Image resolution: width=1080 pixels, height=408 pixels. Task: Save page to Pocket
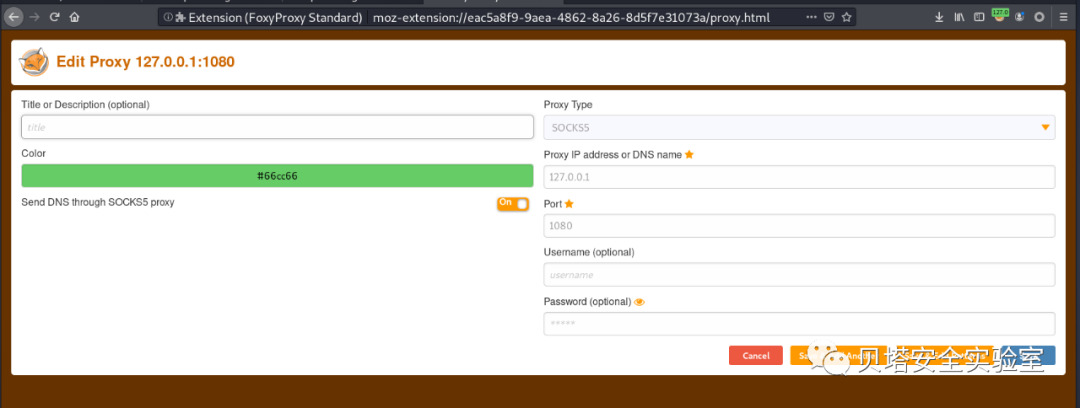pyautogui.click(x=830, y=17)
